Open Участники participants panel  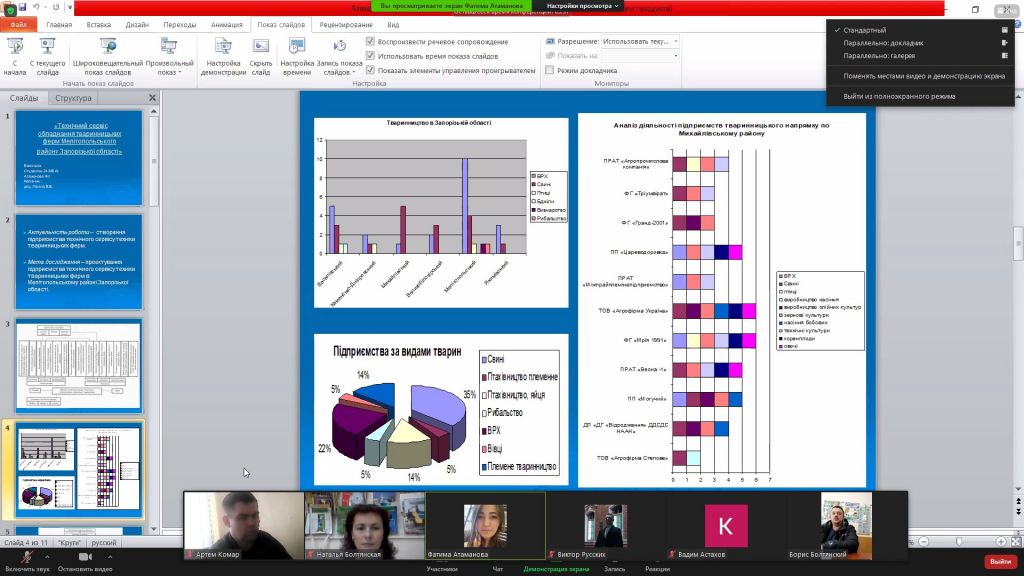[441, 569]
